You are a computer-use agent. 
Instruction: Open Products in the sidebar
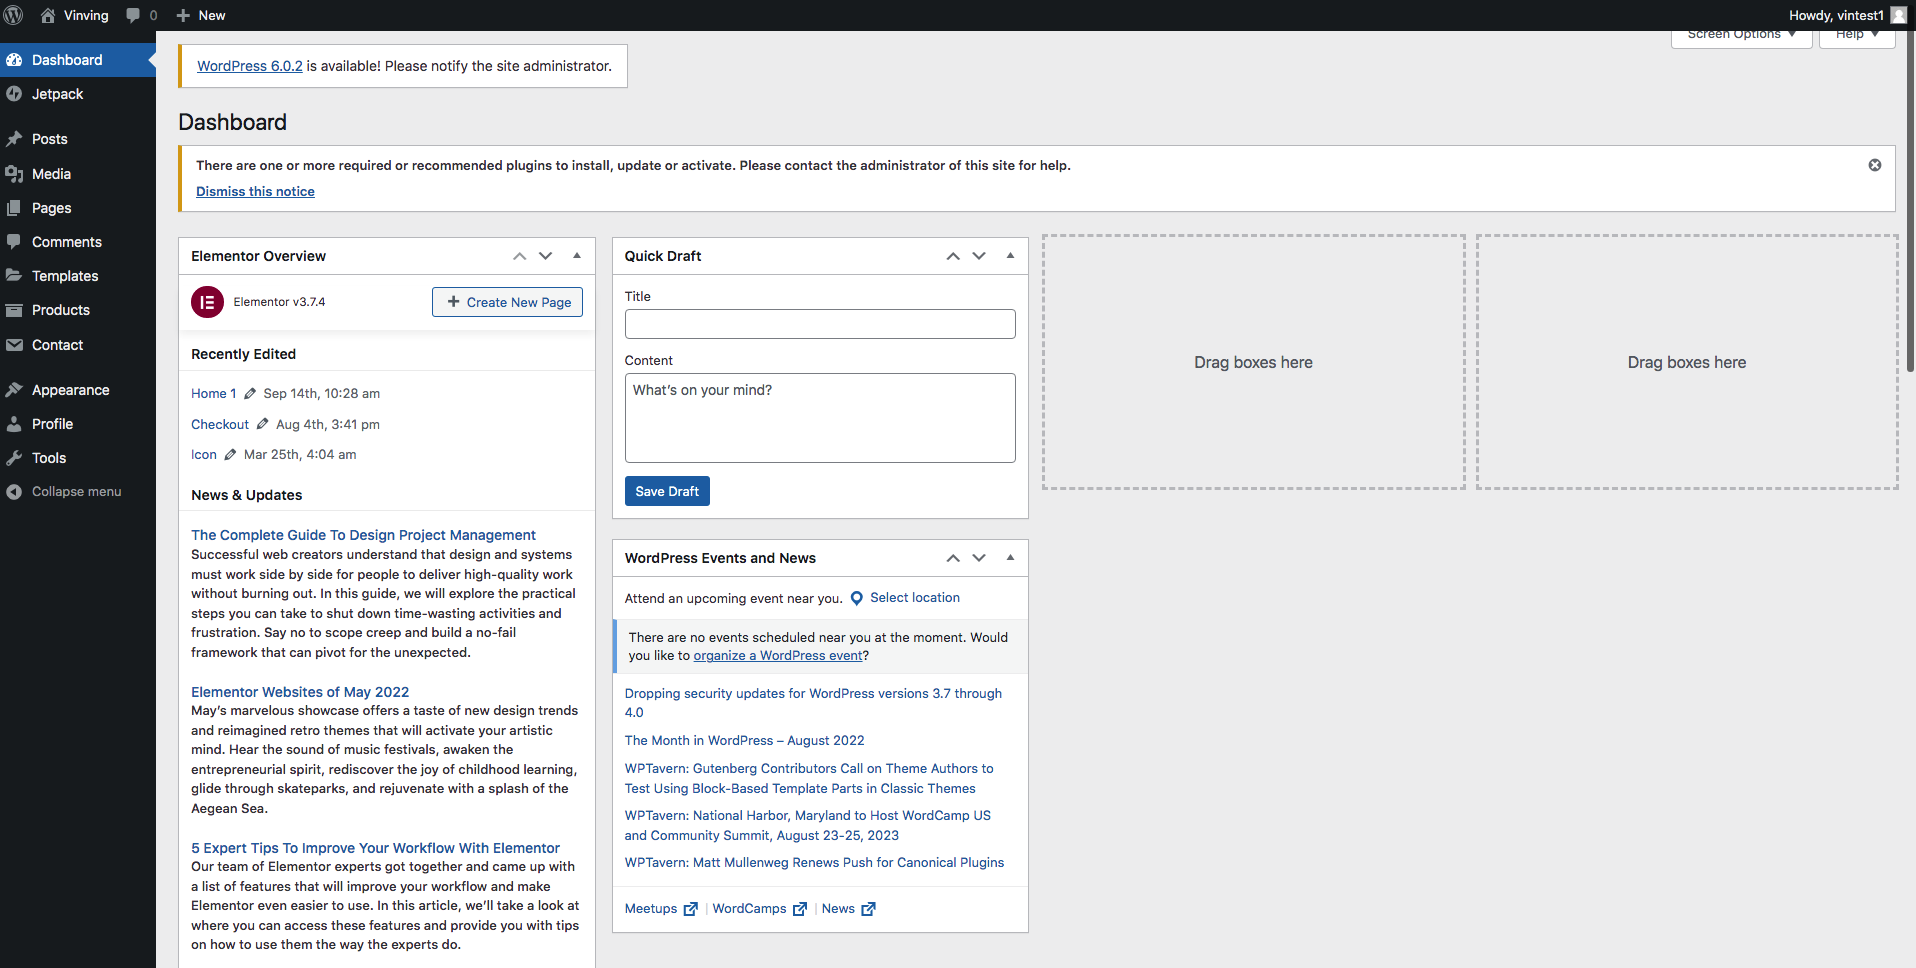(78, 310)
